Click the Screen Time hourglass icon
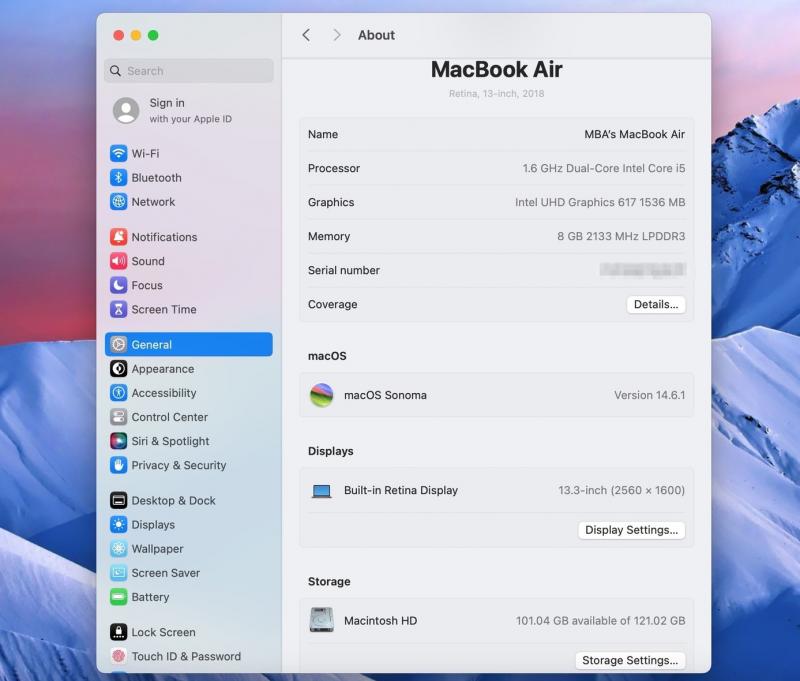 118,309
